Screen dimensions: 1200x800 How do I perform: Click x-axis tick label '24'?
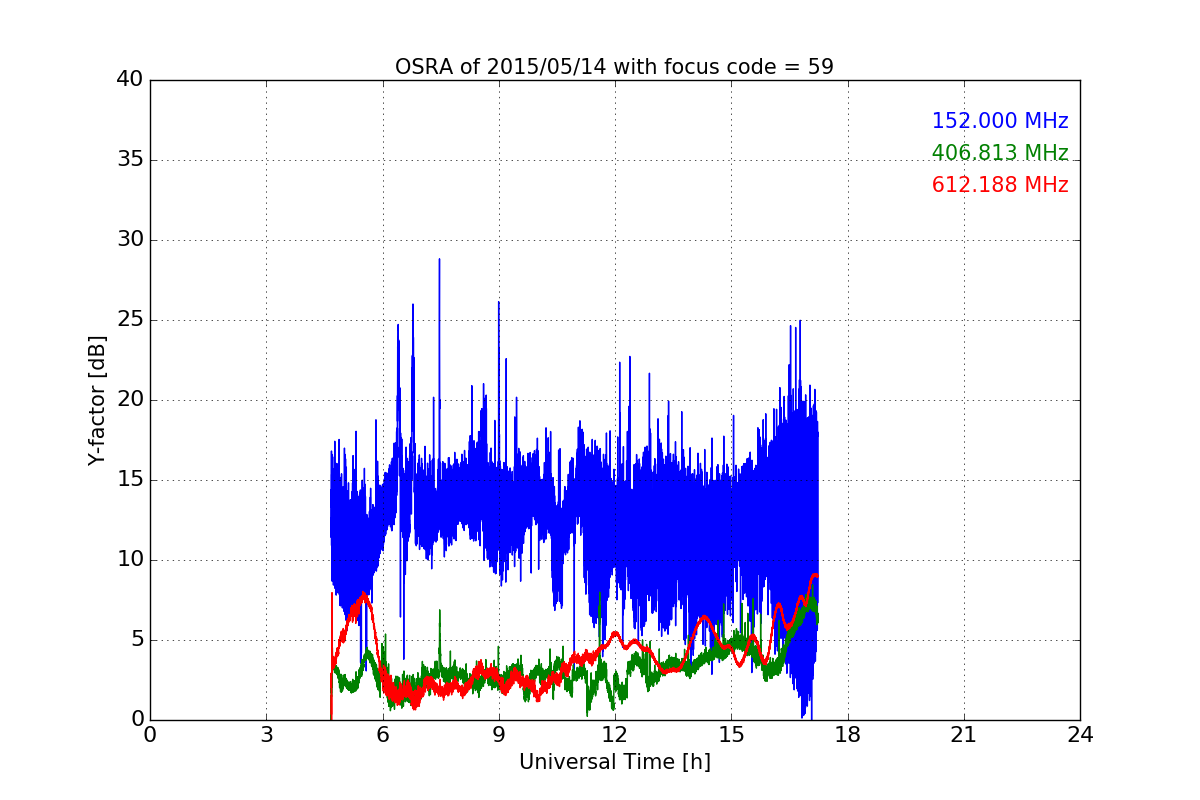(x=1080, y=735)
